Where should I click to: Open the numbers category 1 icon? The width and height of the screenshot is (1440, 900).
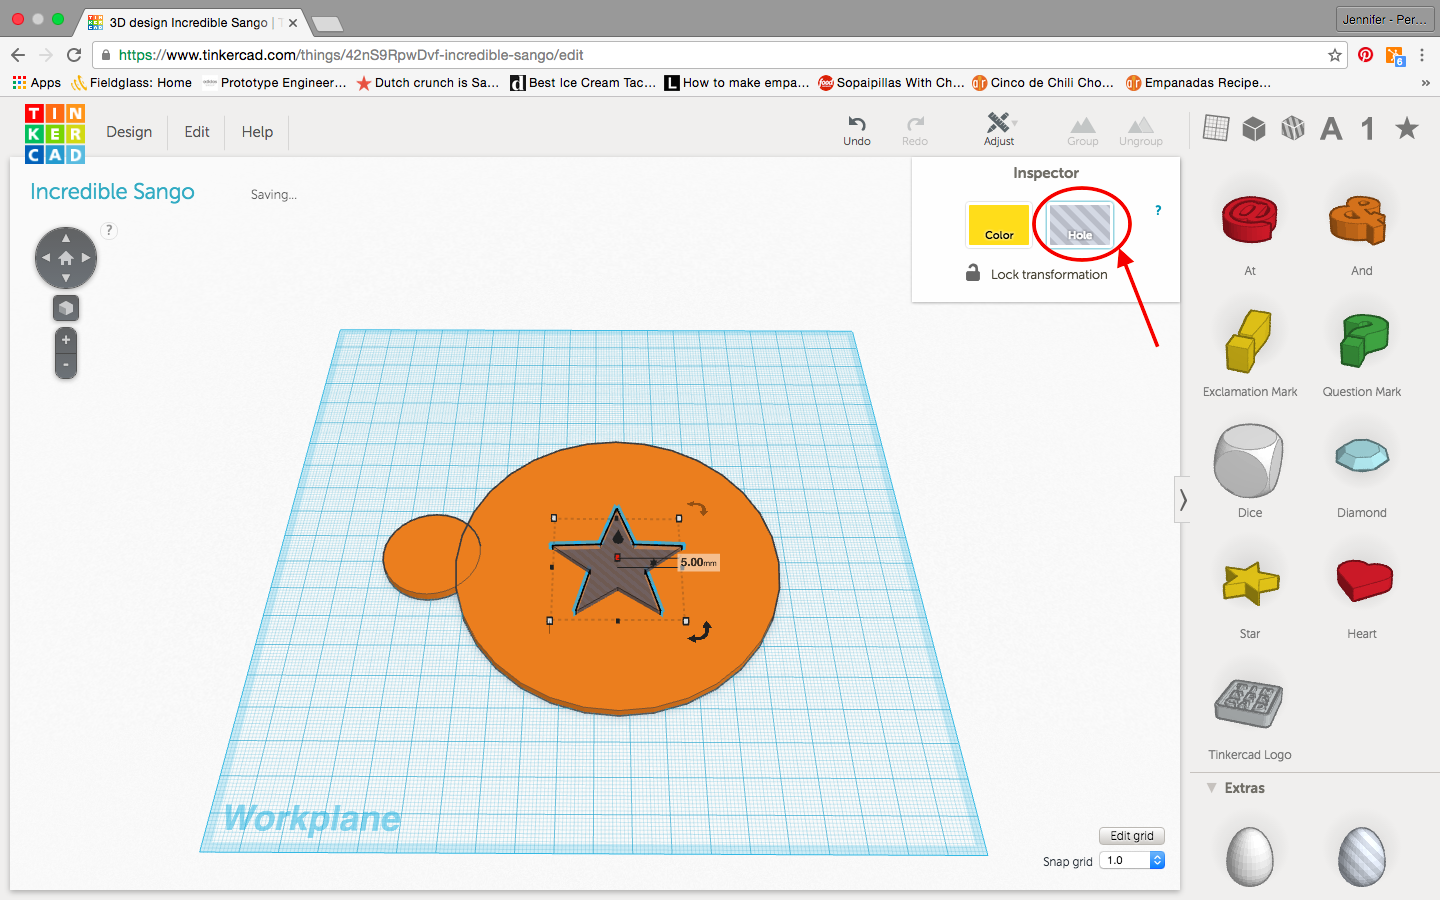(x=1368, y=128)
